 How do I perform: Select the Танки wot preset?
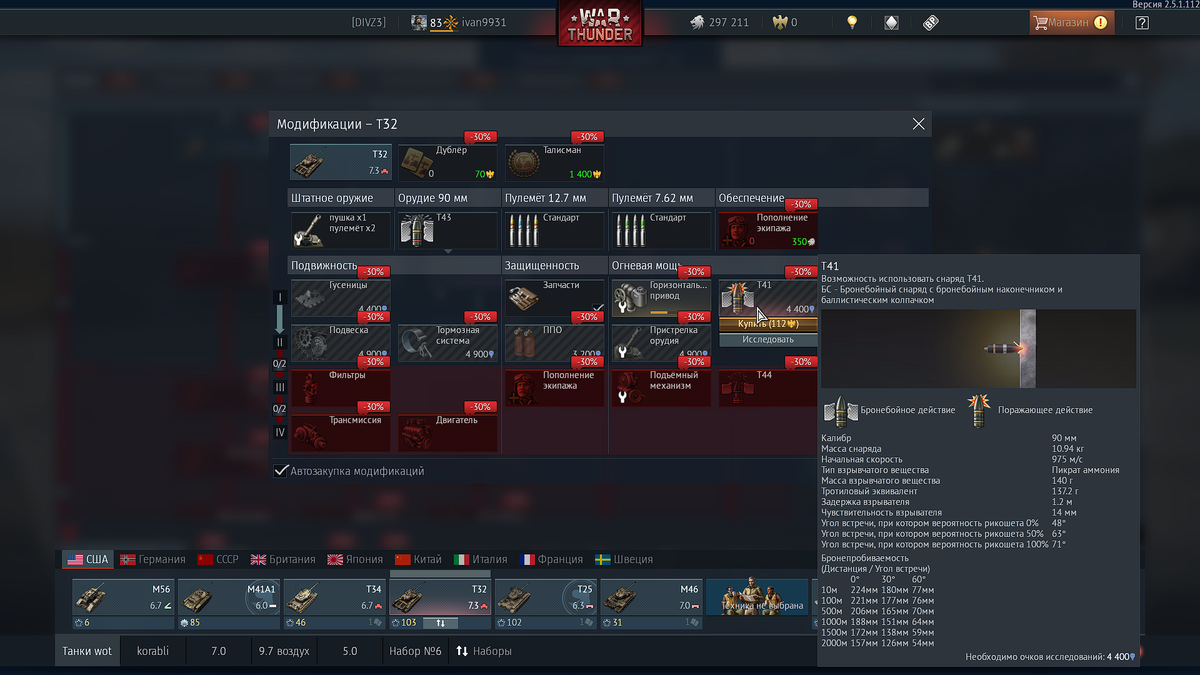coord(88,651)
